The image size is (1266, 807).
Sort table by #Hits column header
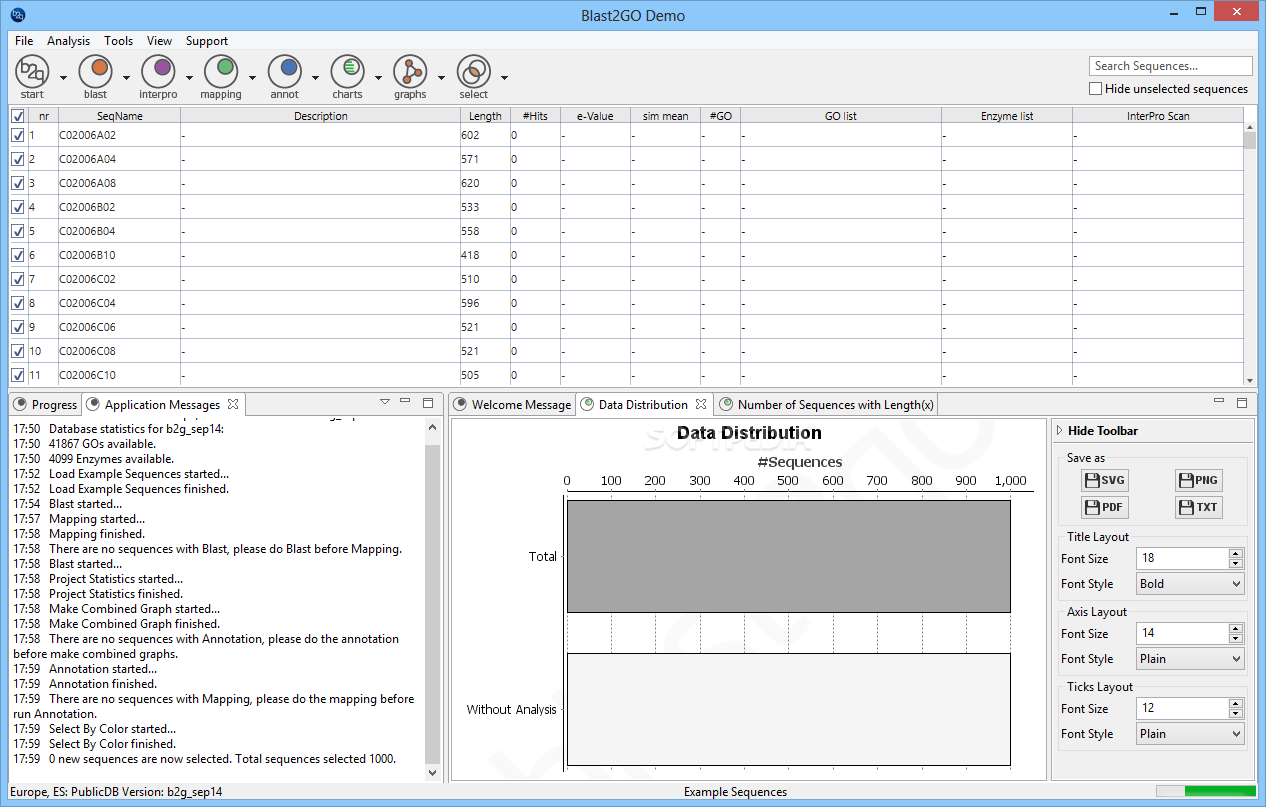click(x=535, y=116)
